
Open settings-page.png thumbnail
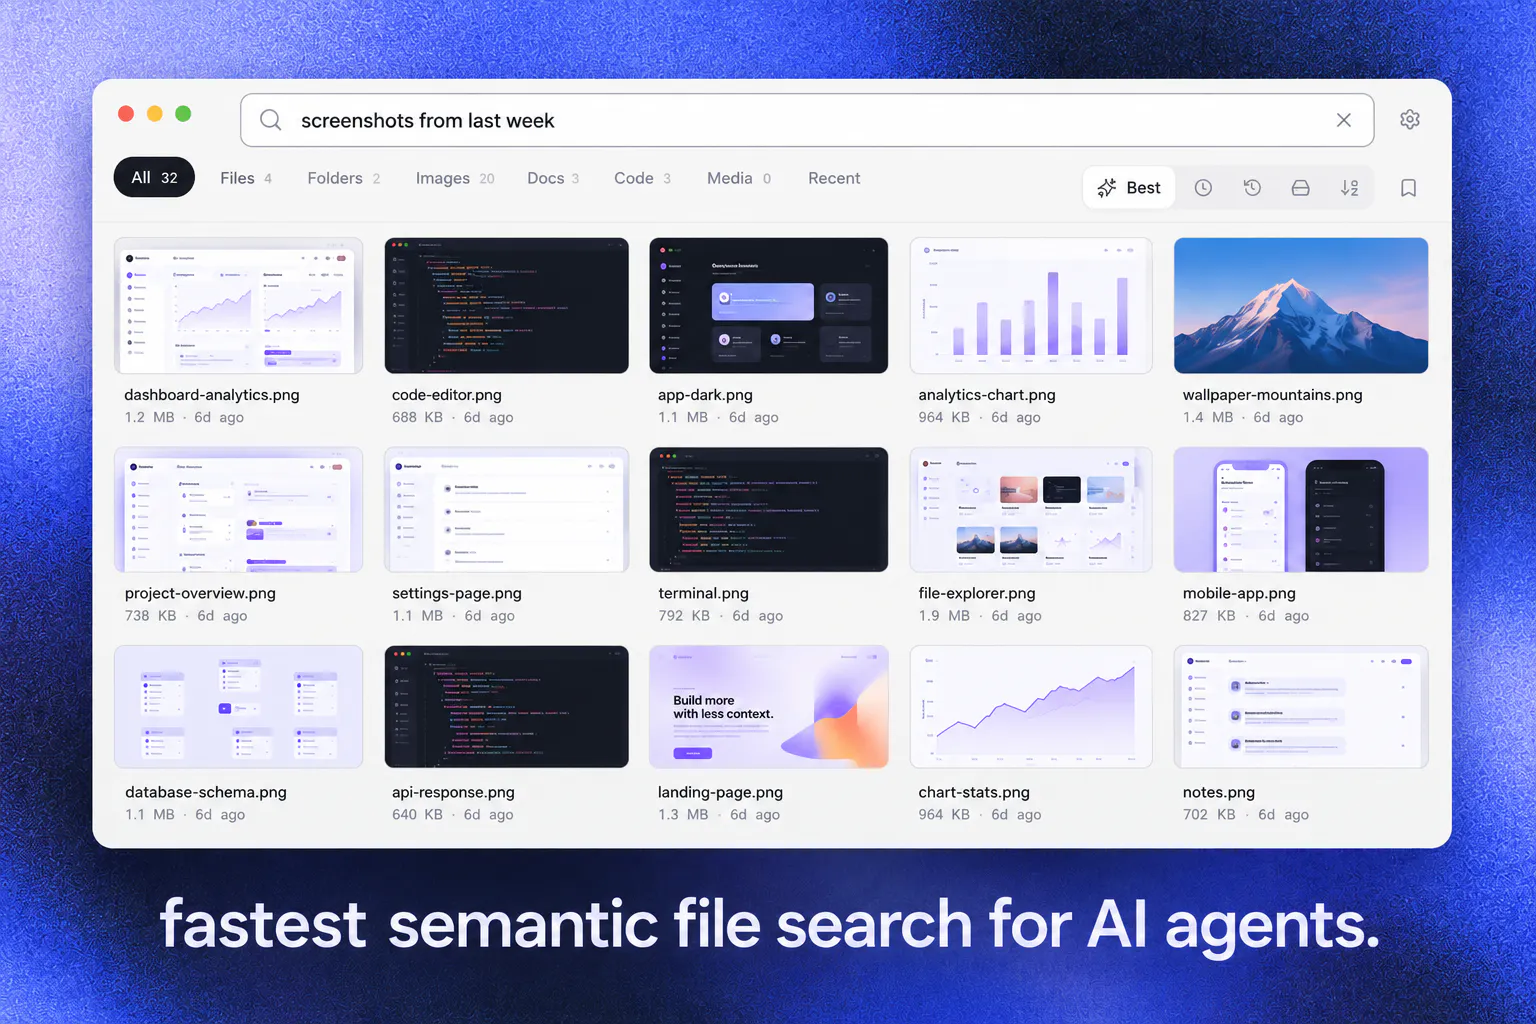[506, 509]
